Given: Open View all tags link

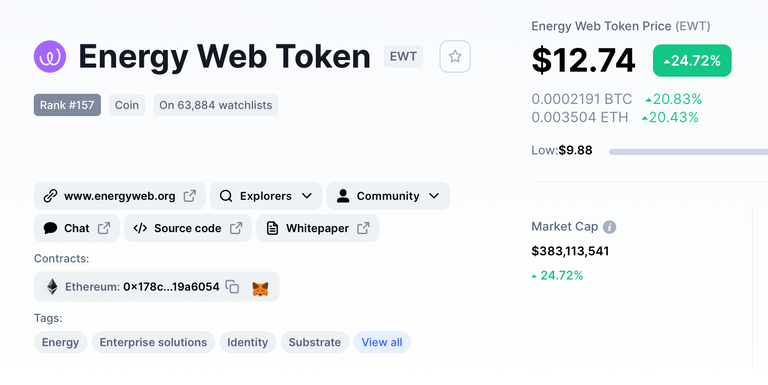Looking at the screenshot, I should coord(382,342).
